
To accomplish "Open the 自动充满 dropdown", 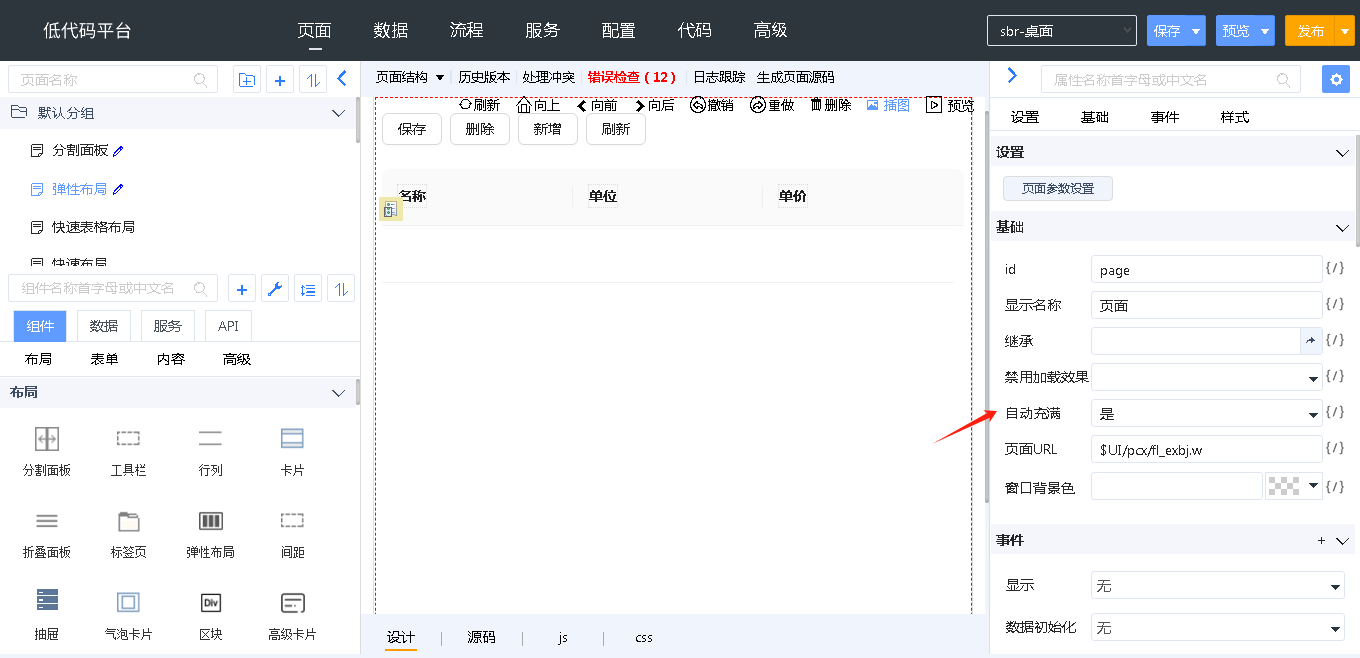I will click(1313, 413).
